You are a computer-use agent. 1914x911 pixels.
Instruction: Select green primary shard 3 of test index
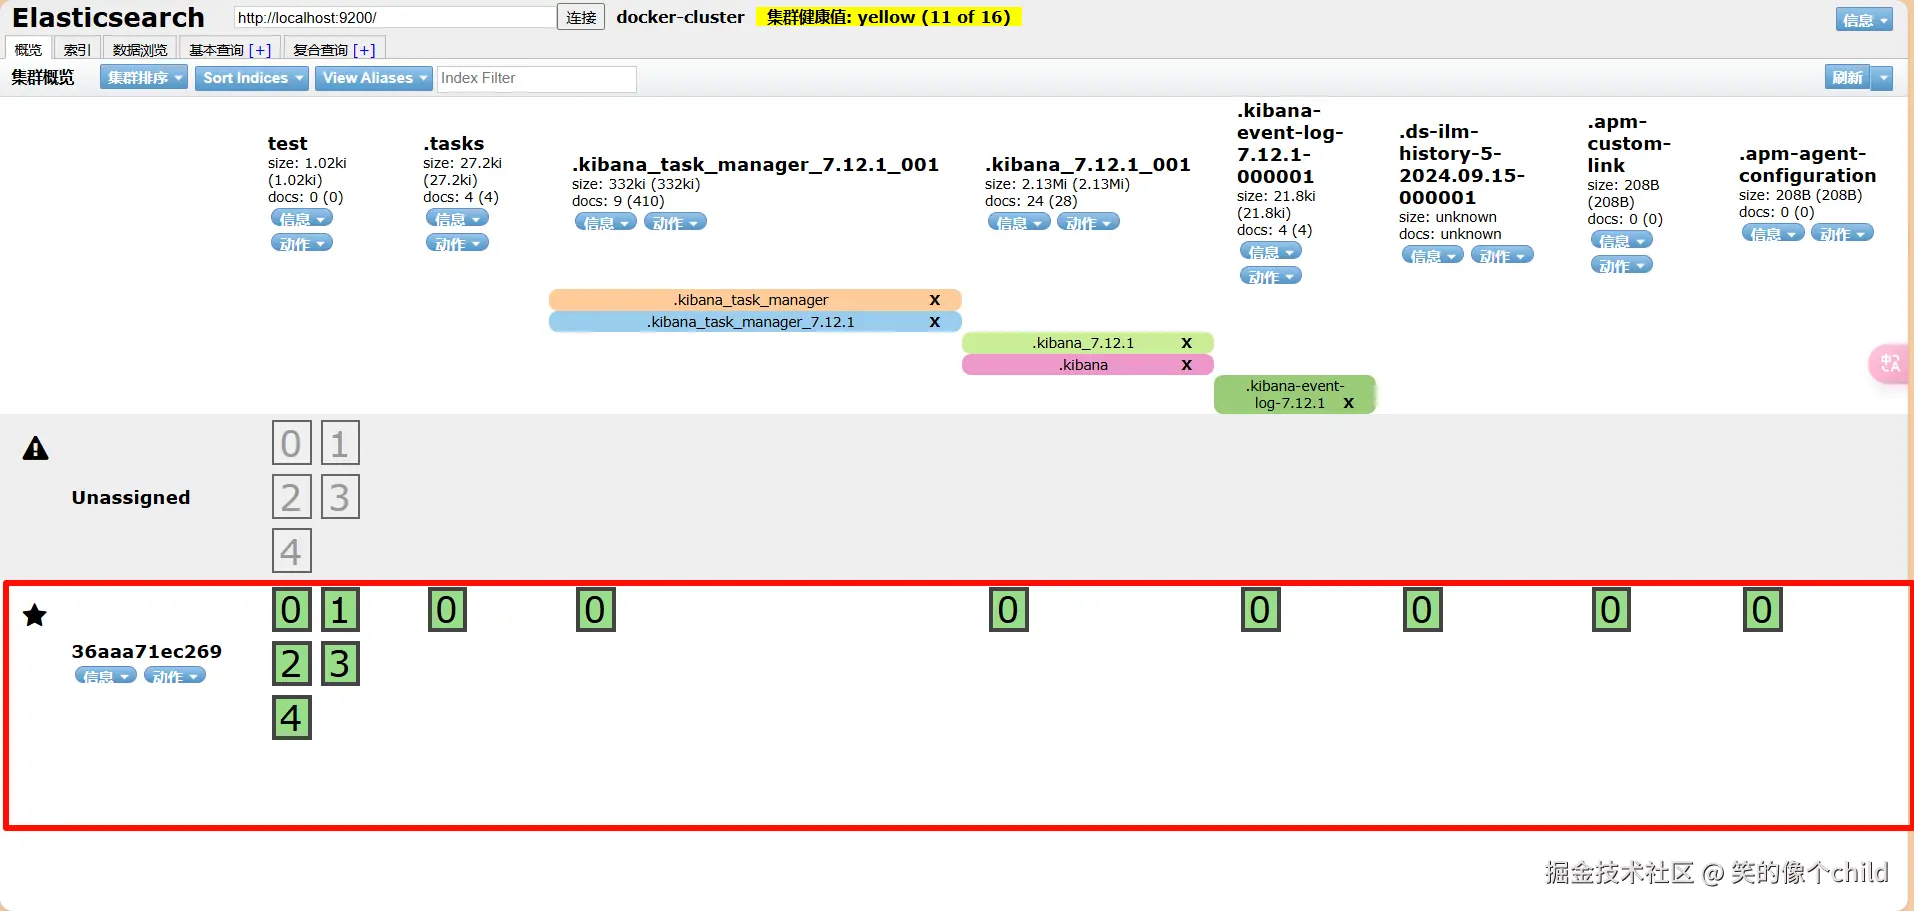tap(340, 664)
